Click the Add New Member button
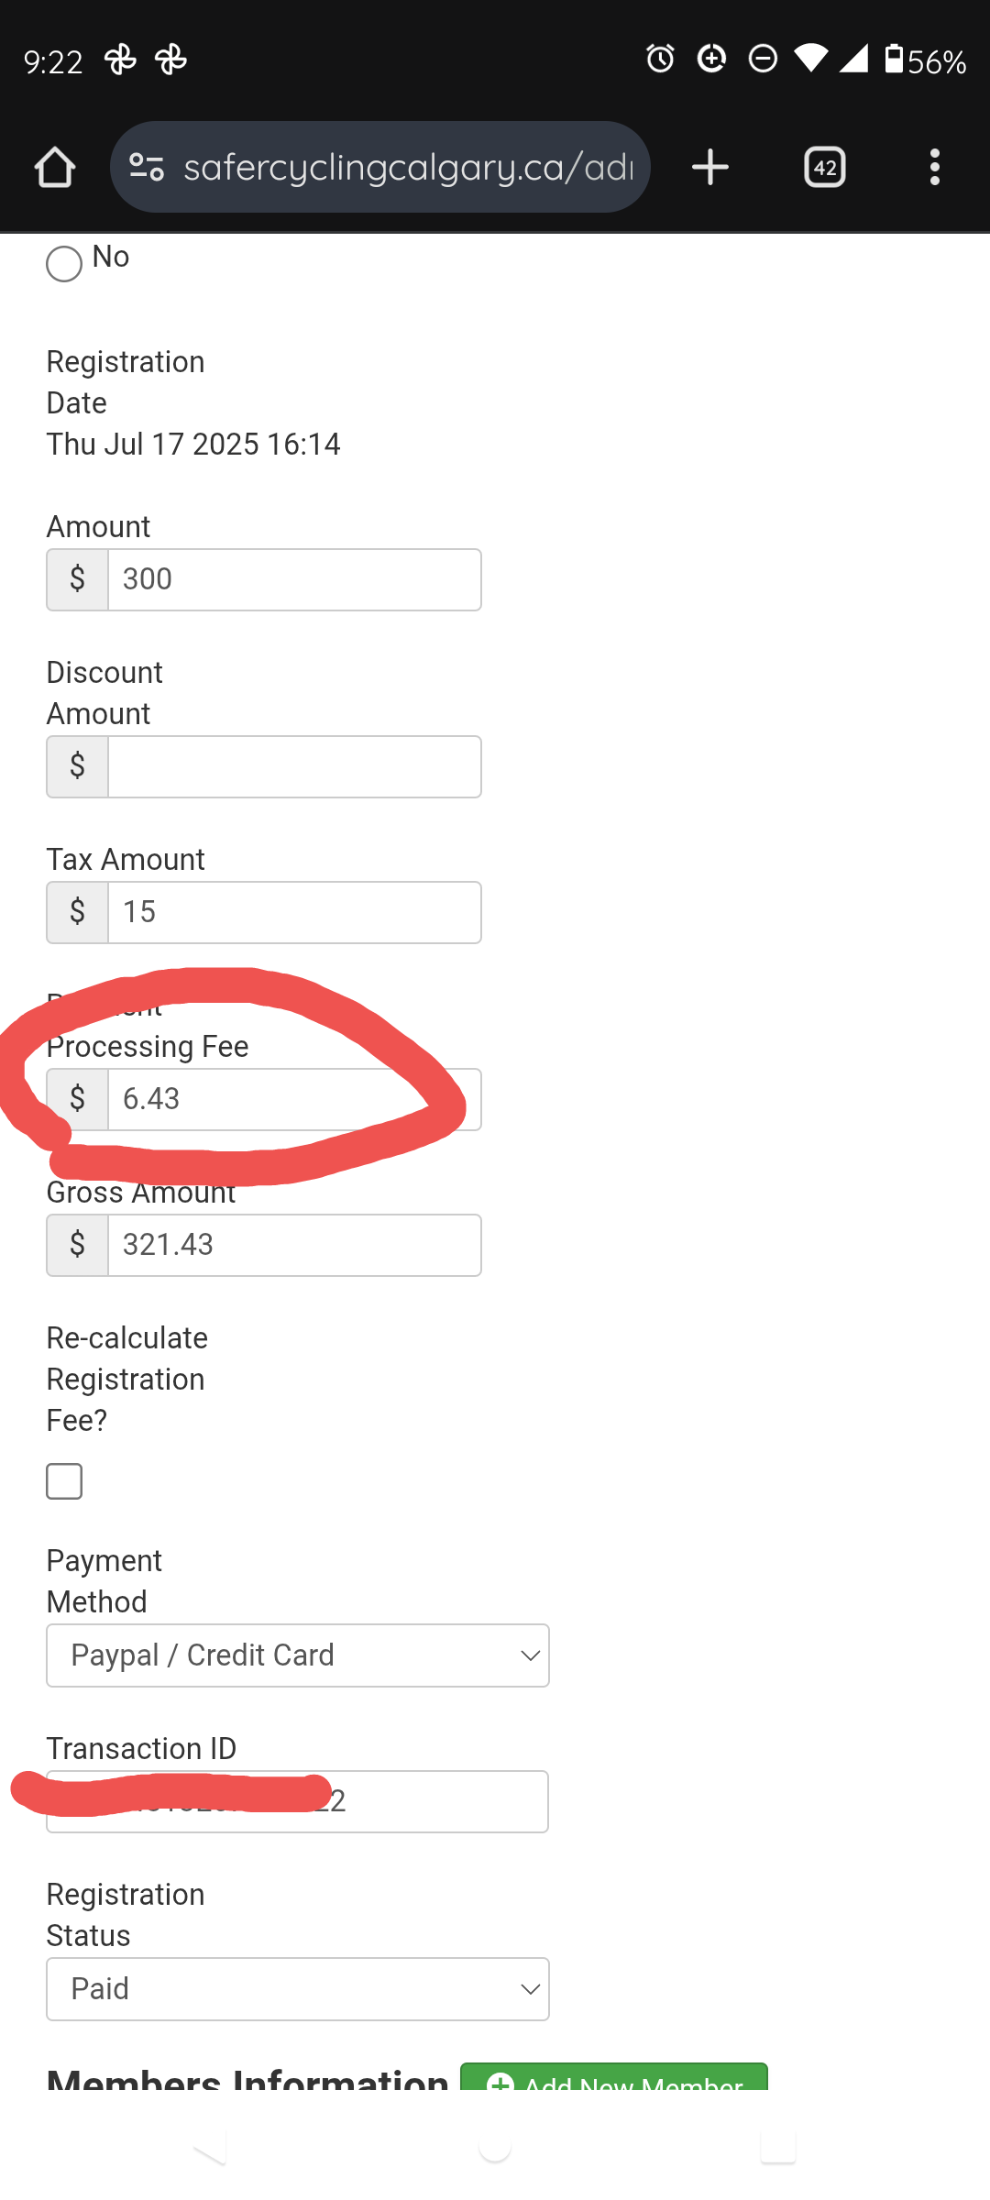990x2200 pixels. tap(614, 2076)
